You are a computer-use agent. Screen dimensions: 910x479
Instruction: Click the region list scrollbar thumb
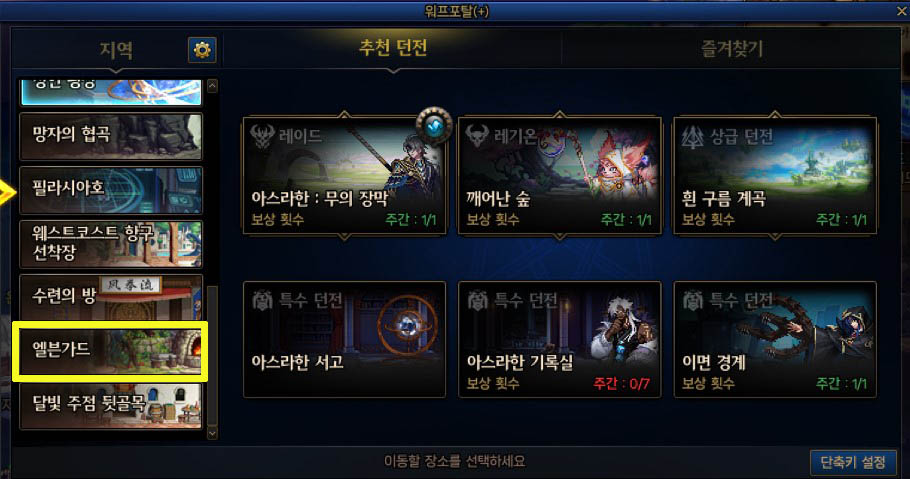click(212, 355)
